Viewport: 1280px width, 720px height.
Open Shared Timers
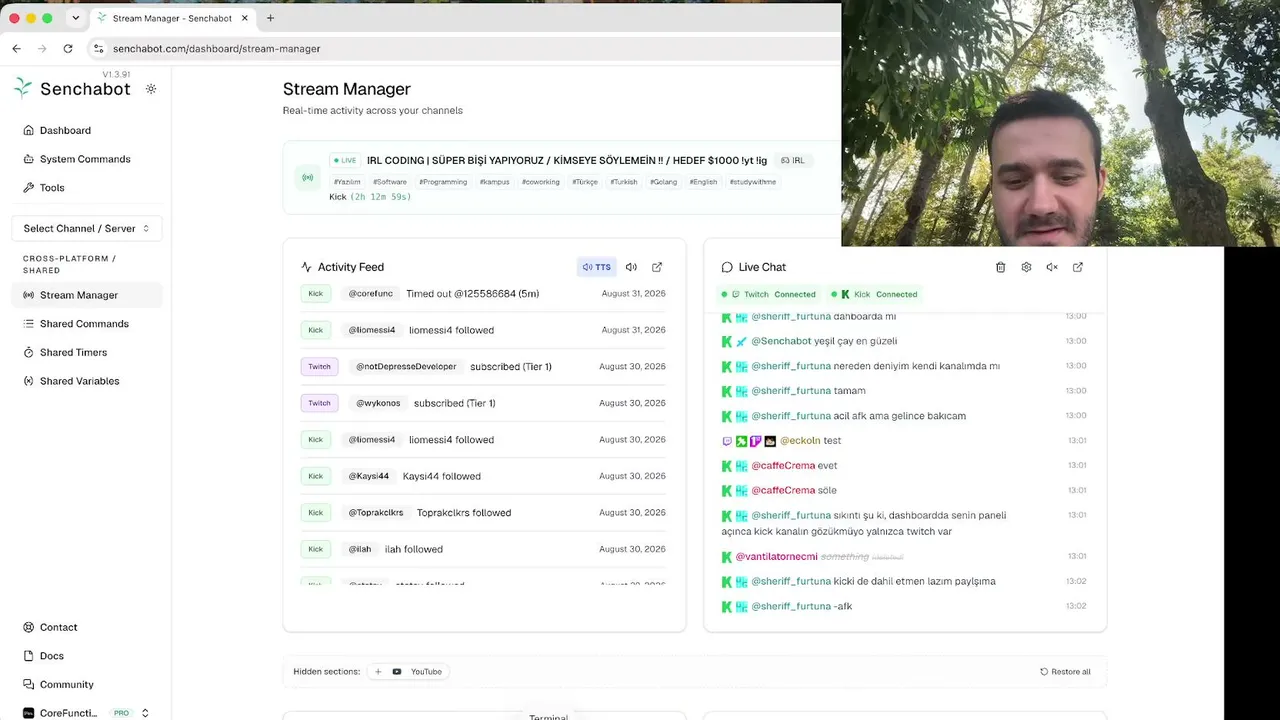[87, 352]
